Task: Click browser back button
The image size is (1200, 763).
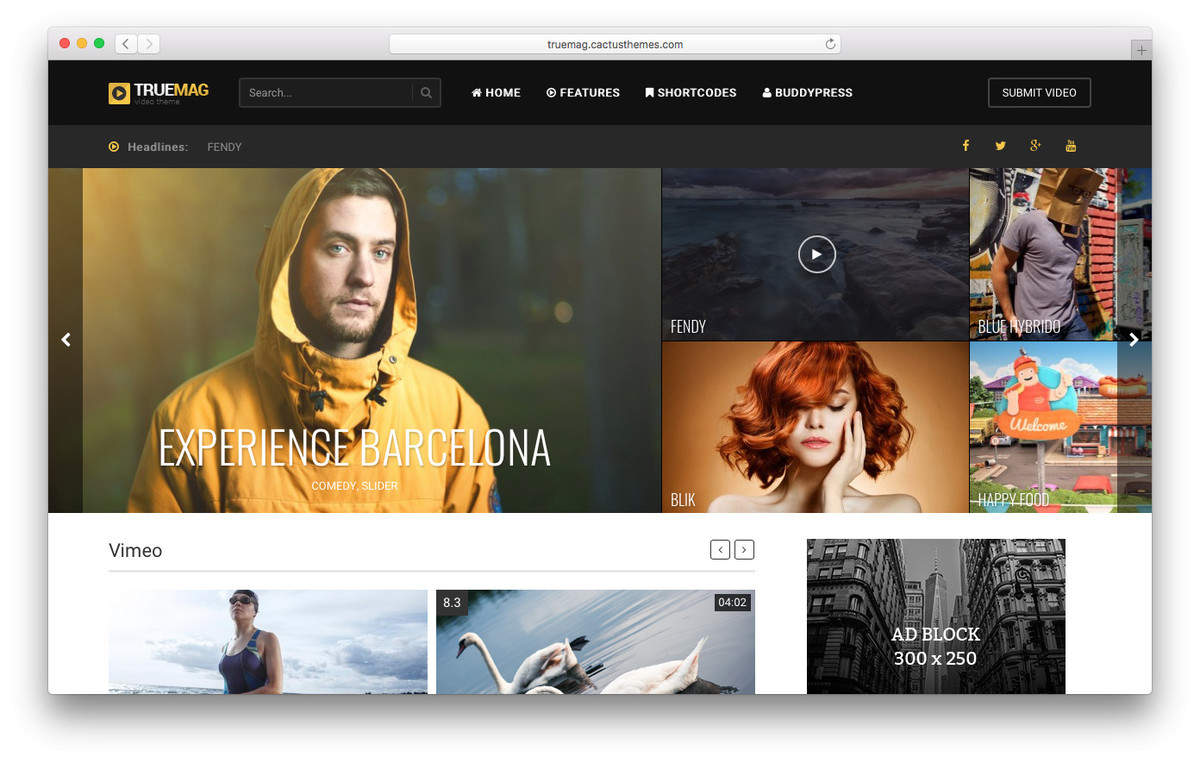Action: [x=126, y=44]
